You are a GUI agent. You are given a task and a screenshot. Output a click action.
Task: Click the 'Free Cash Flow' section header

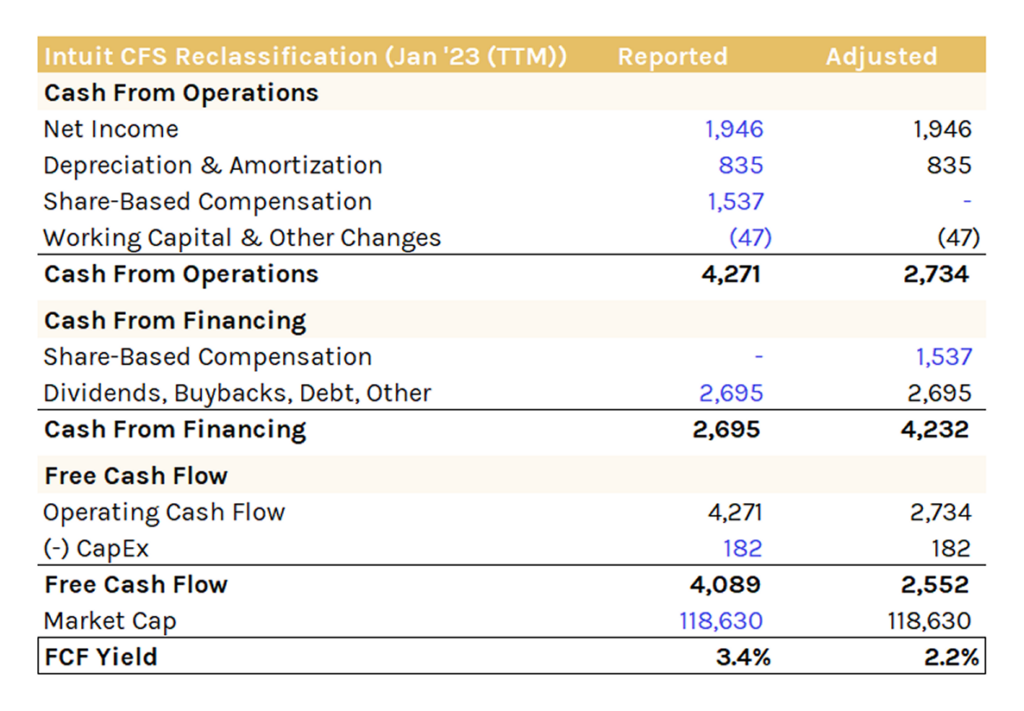(x=136, y=475)
